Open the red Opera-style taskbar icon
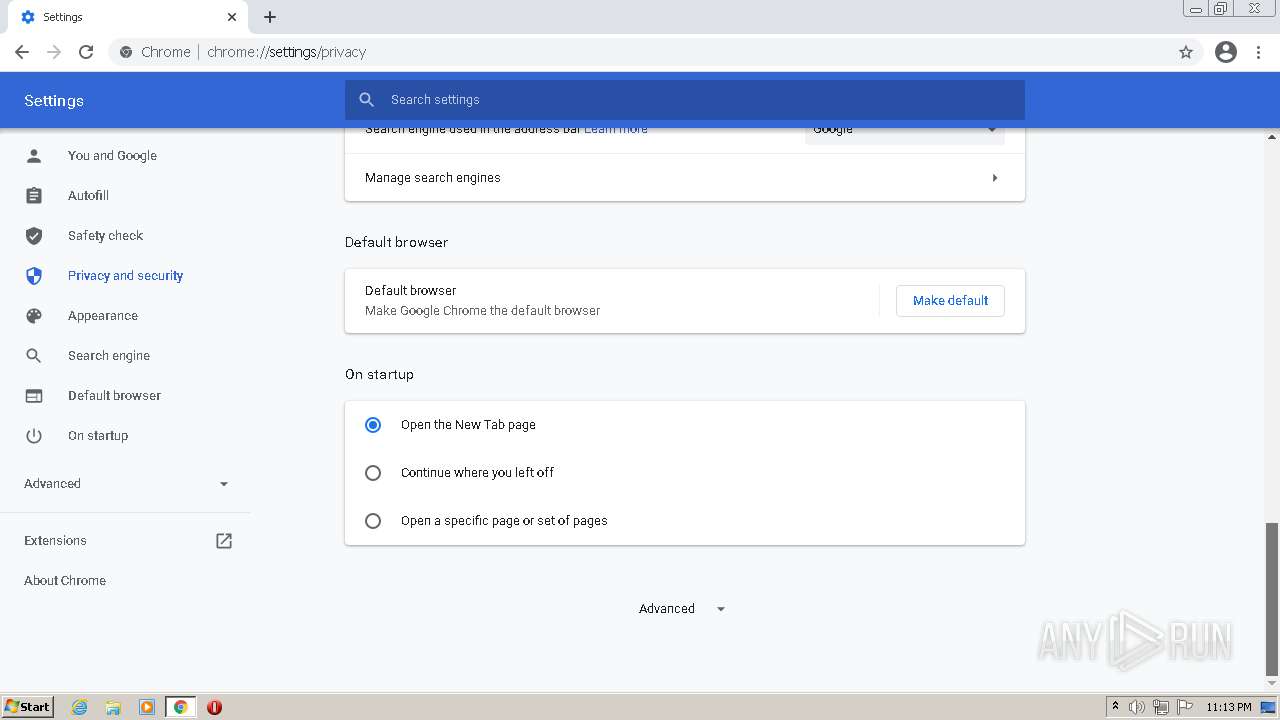1280x720 pixels. click(x=214, y=707)
